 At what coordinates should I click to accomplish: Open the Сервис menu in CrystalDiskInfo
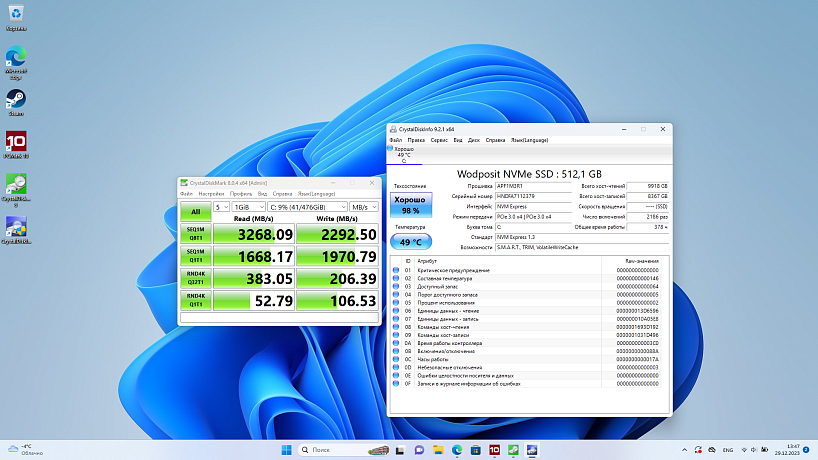[x=439, y=140]
